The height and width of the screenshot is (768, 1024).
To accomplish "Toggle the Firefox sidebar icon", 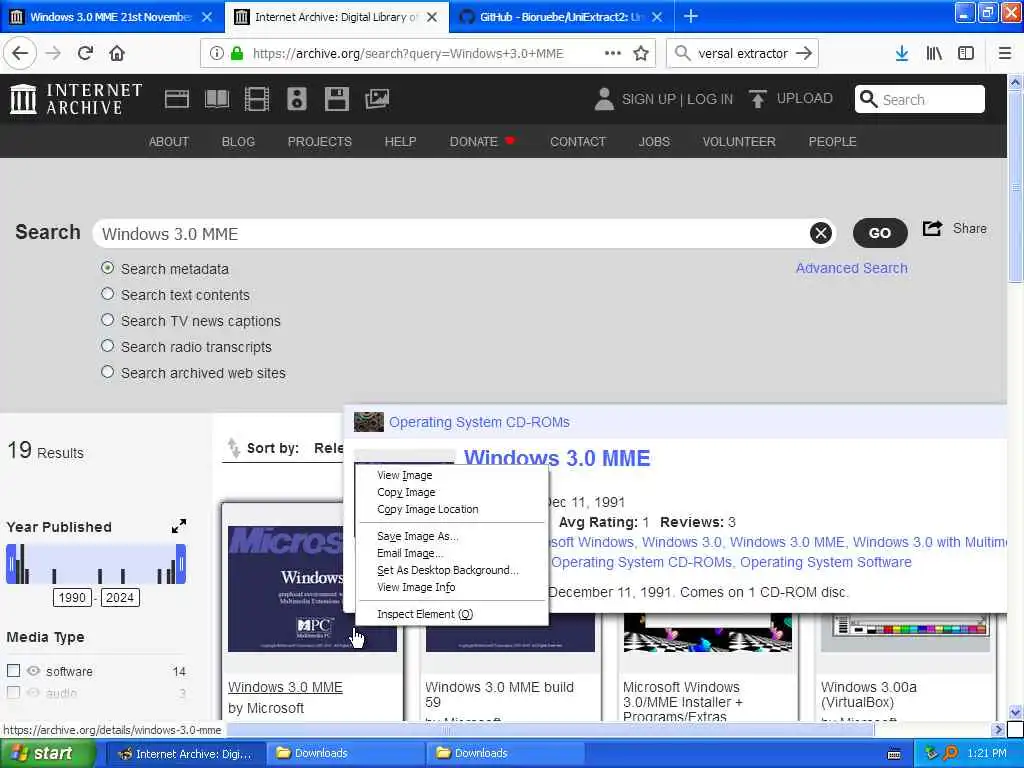I will pyautogui.click(x=966, y=54).
